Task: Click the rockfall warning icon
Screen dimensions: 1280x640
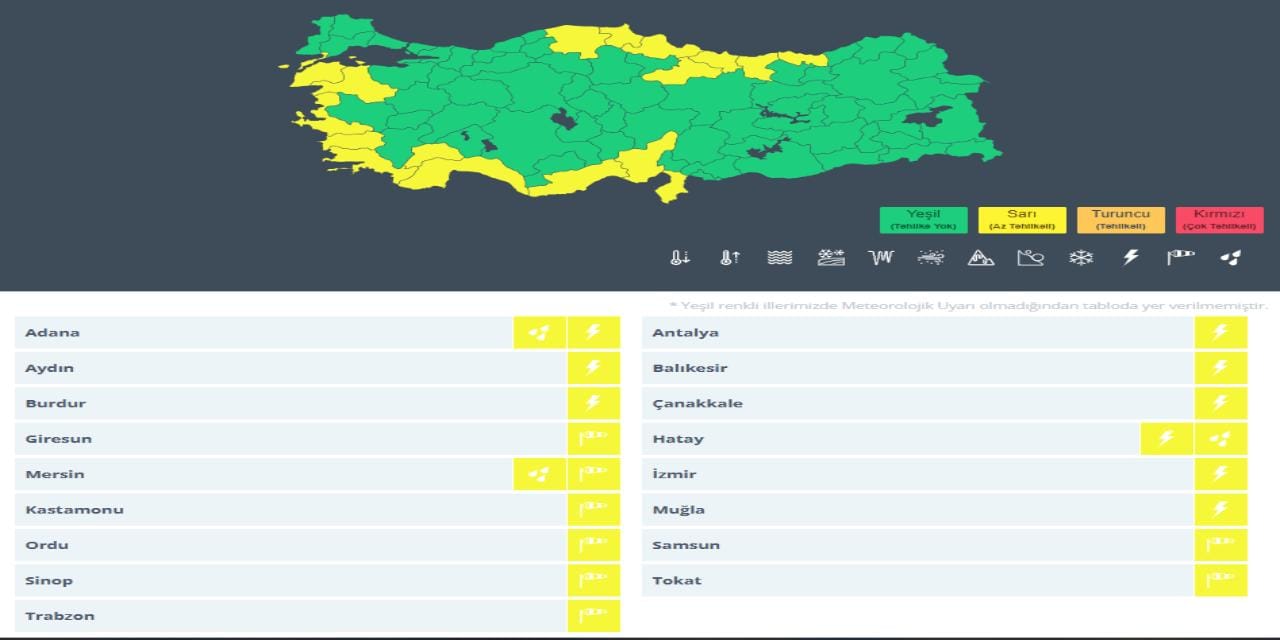Action: [1030, 257]
